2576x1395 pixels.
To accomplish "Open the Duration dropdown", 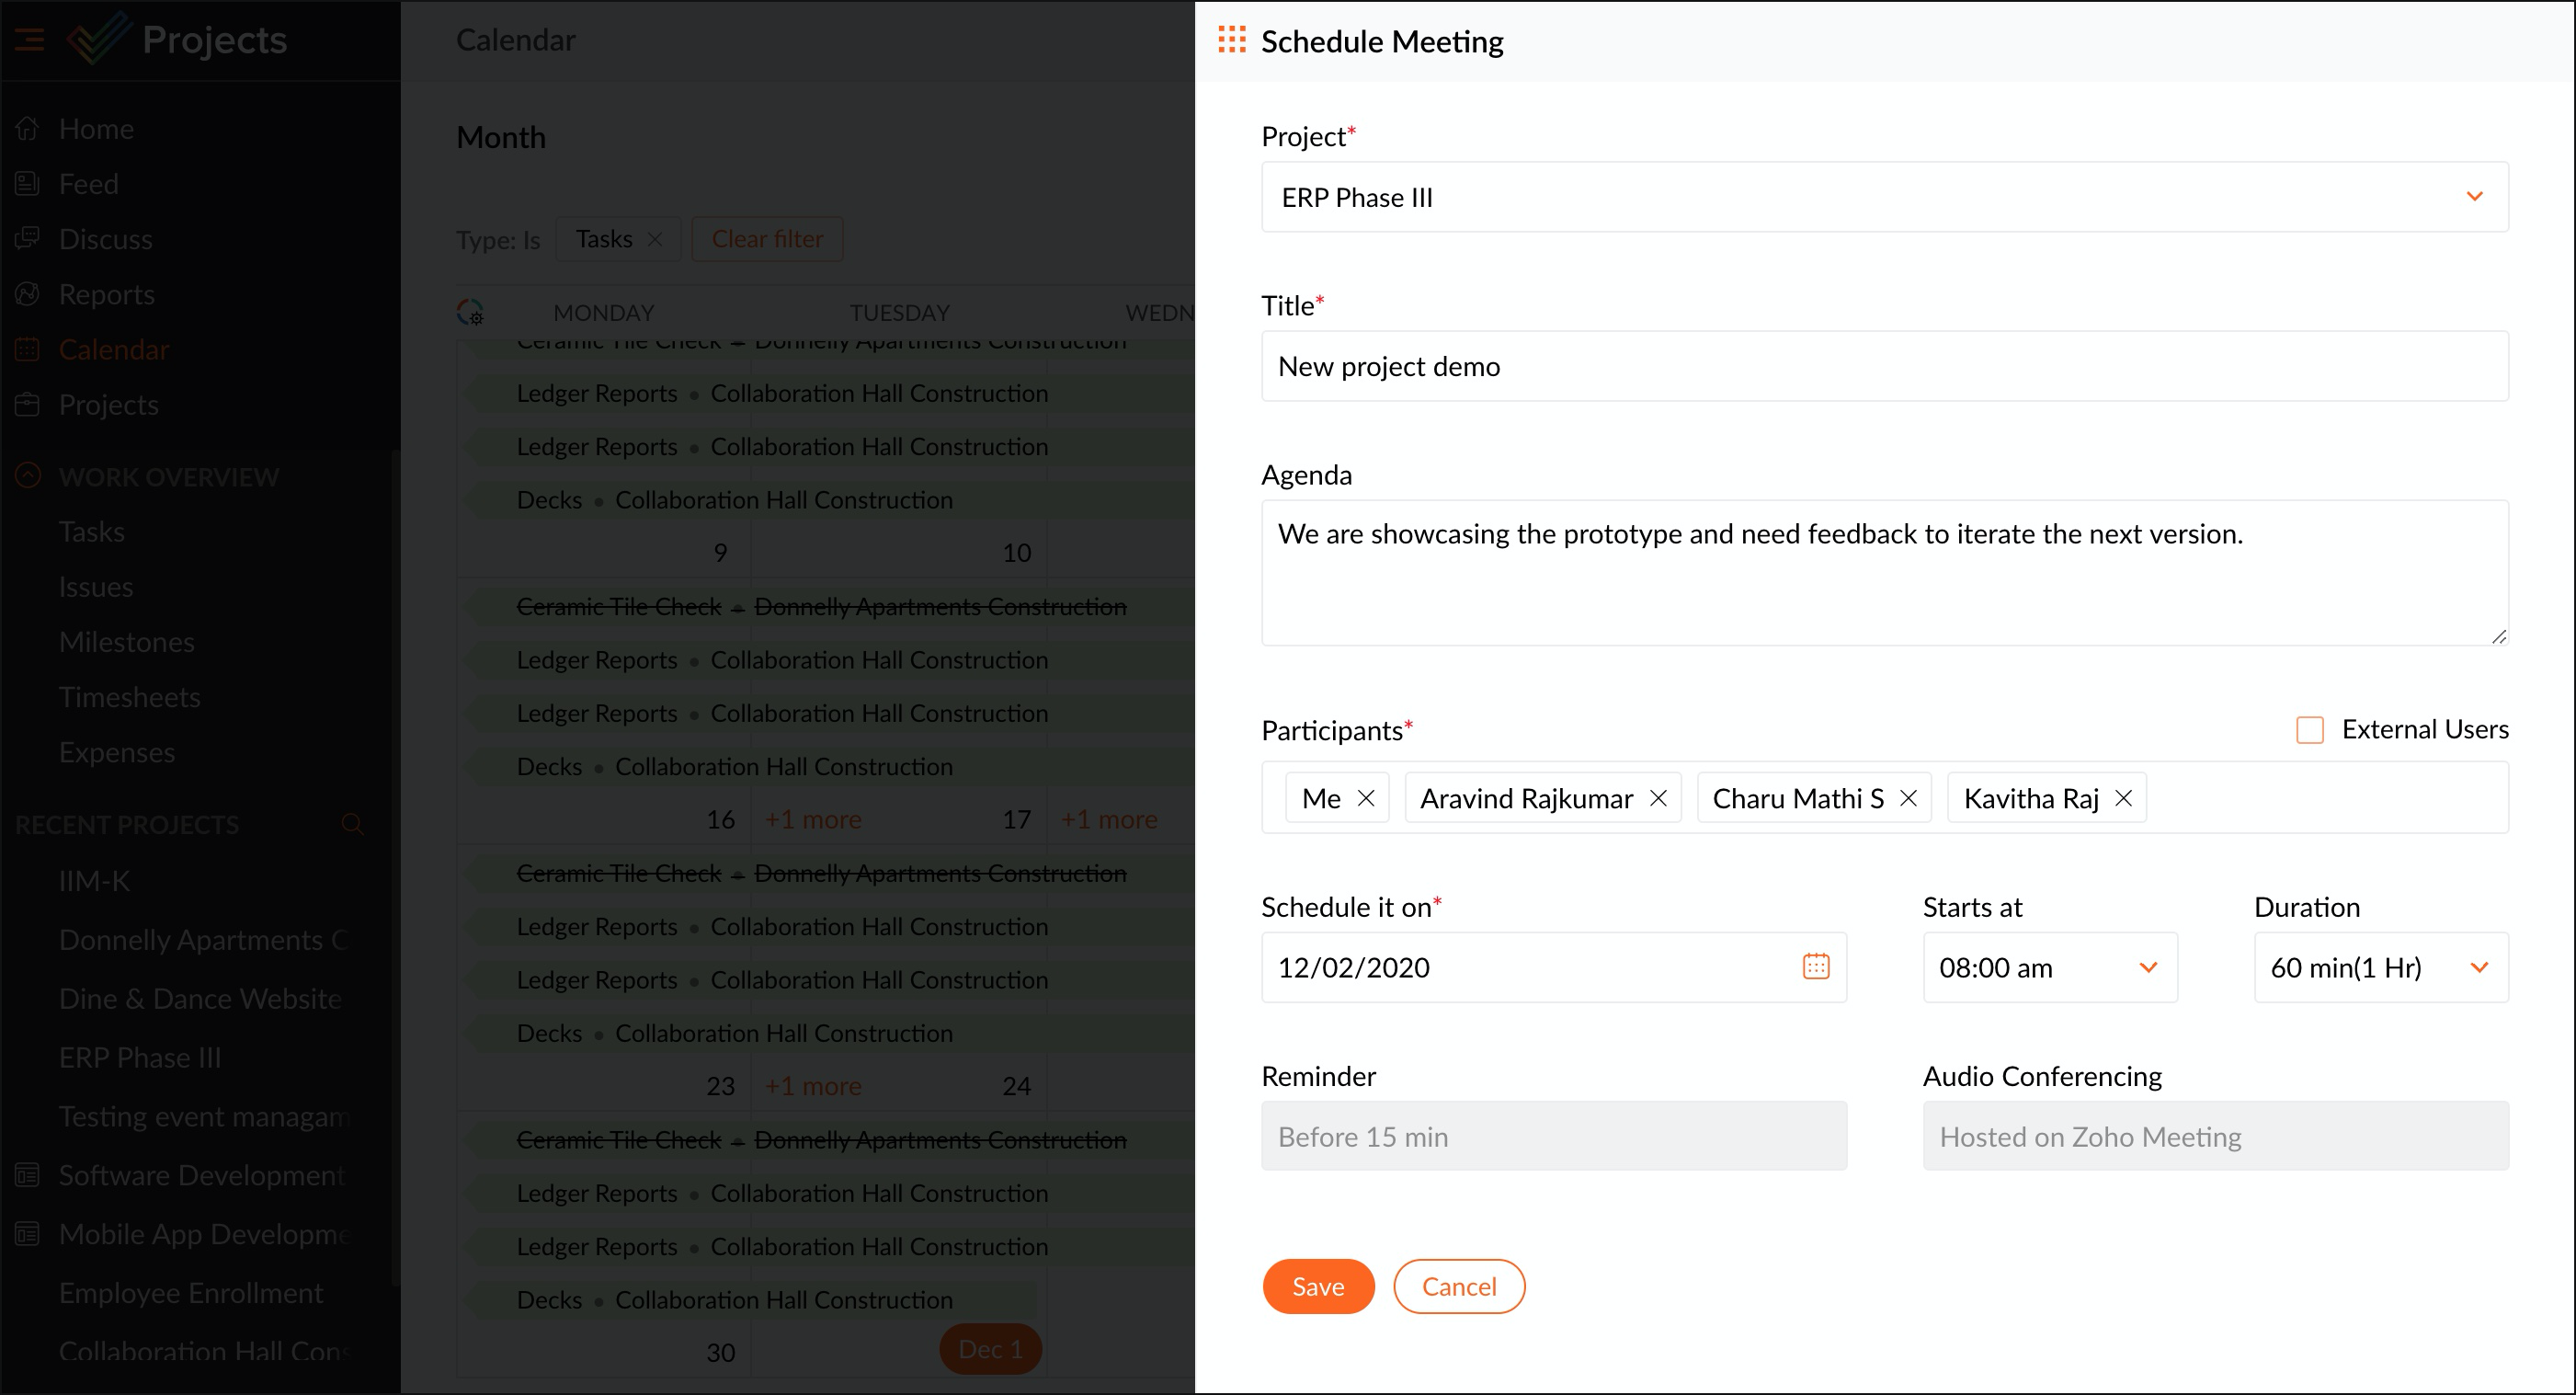I will [x=2380, y=967].
